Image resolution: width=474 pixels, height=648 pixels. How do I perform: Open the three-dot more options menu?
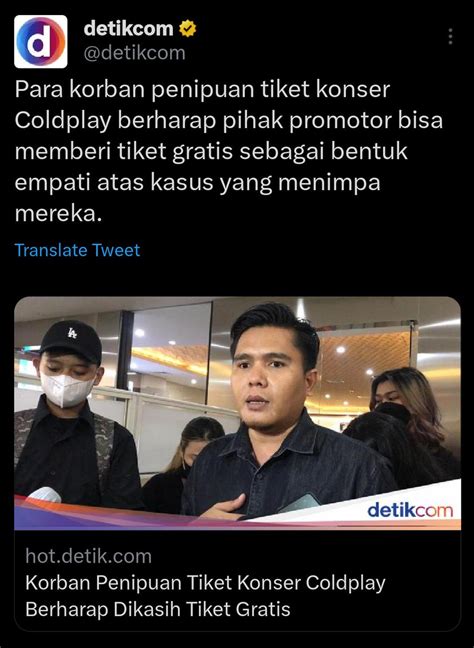coord(450,36)
